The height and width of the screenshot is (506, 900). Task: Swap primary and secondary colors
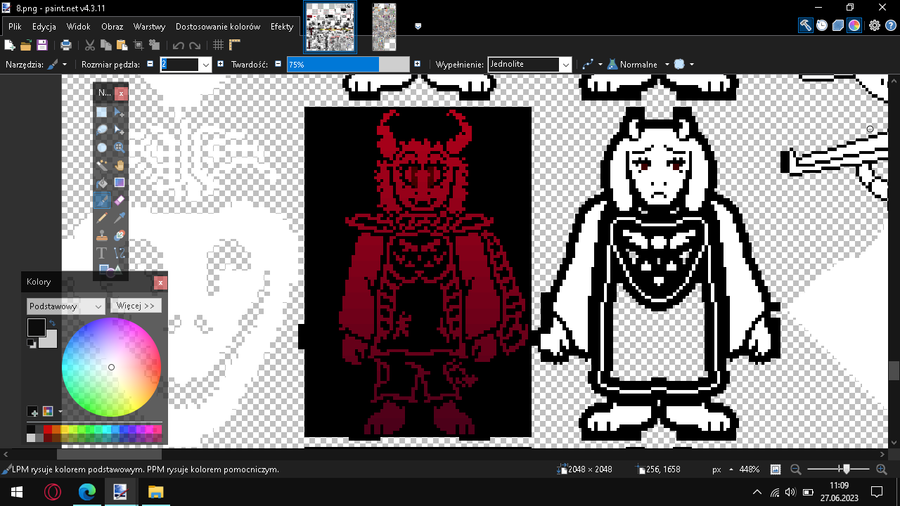click(52, 324)
